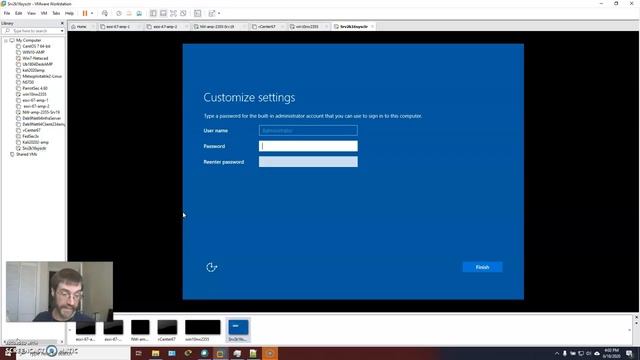
Task: Open the power options dropdown arrow beside pause
Action: point(92,13)
